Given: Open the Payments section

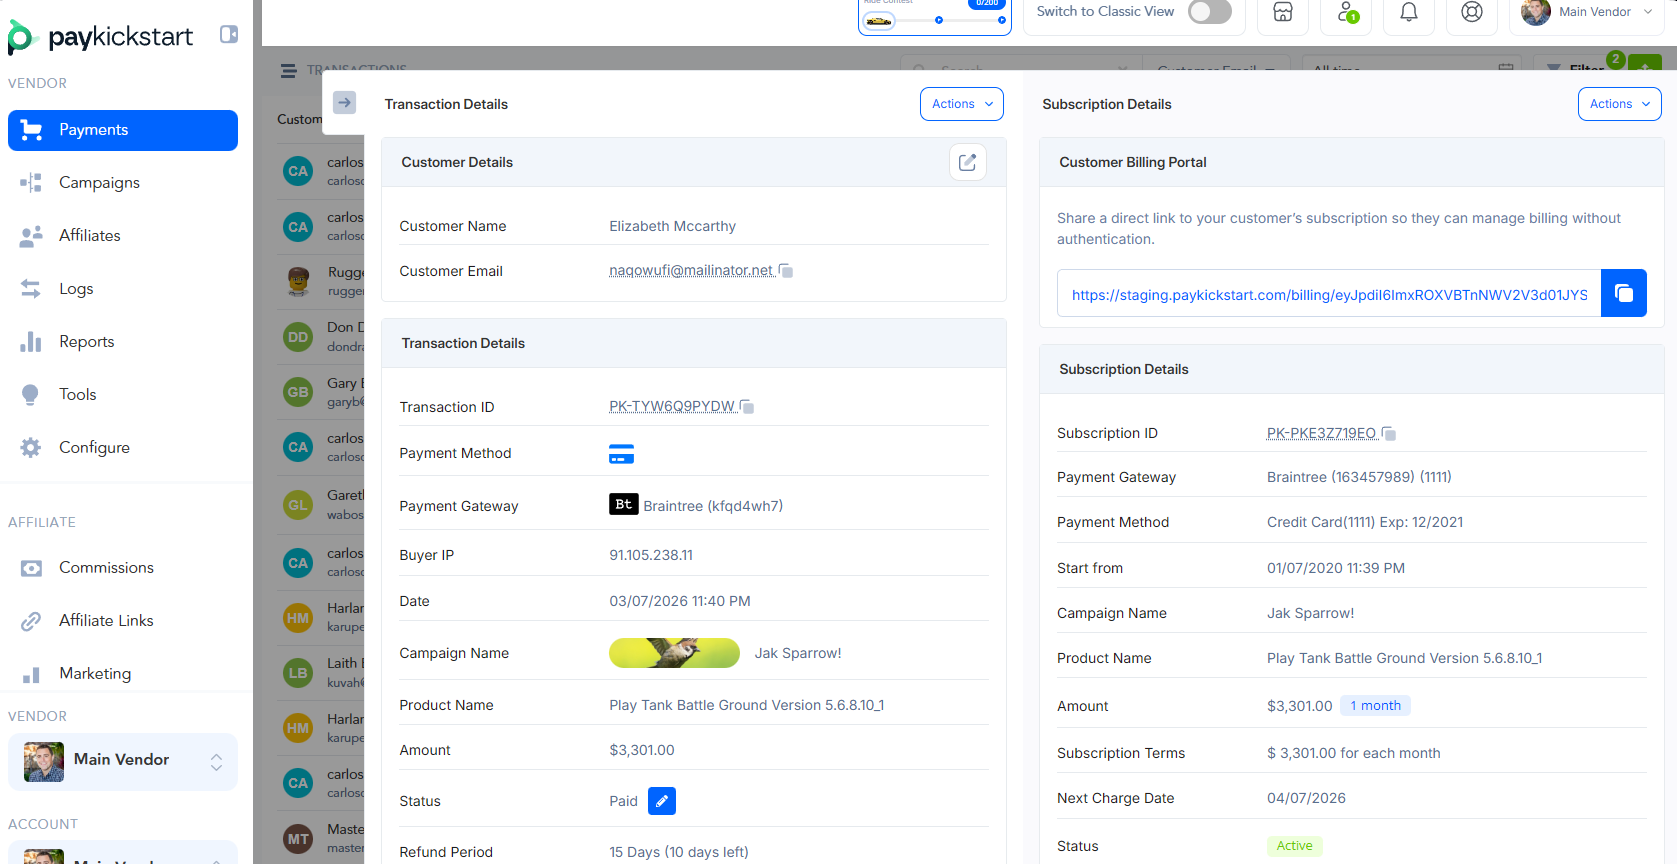Looking at the screenshot, I should [123, 130].
